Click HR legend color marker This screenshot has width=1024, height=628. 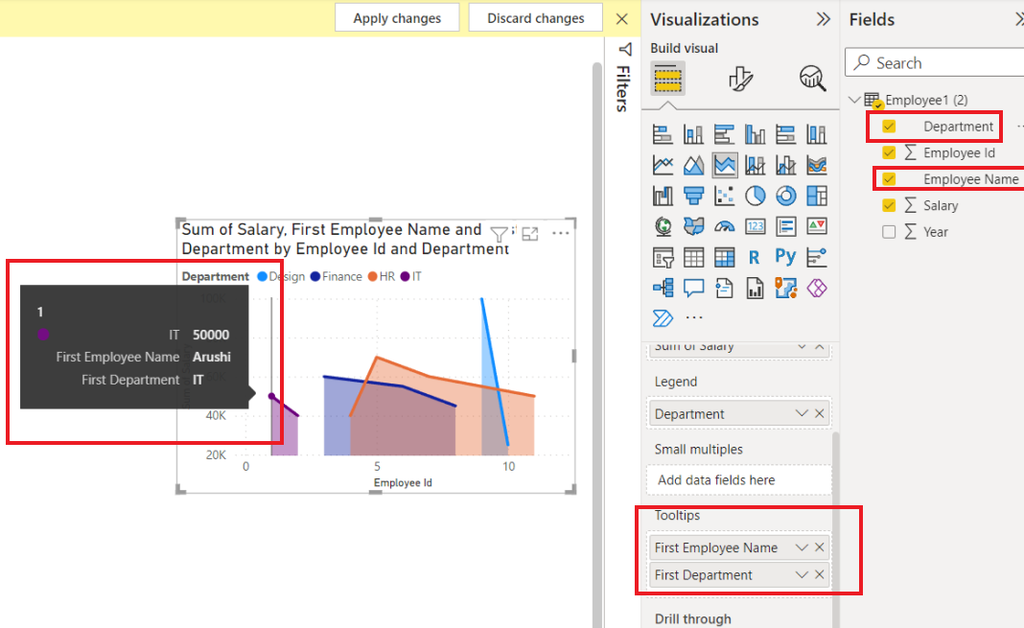pos(373,277)
